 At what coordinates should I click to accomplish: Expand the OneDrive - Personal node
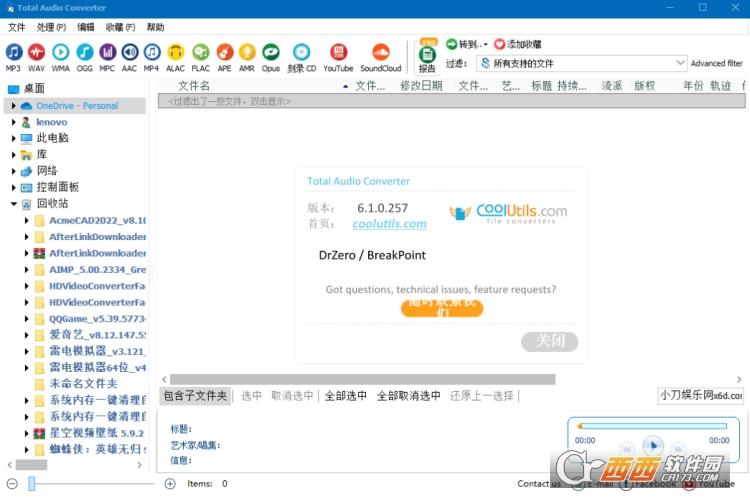pos(13,106)
